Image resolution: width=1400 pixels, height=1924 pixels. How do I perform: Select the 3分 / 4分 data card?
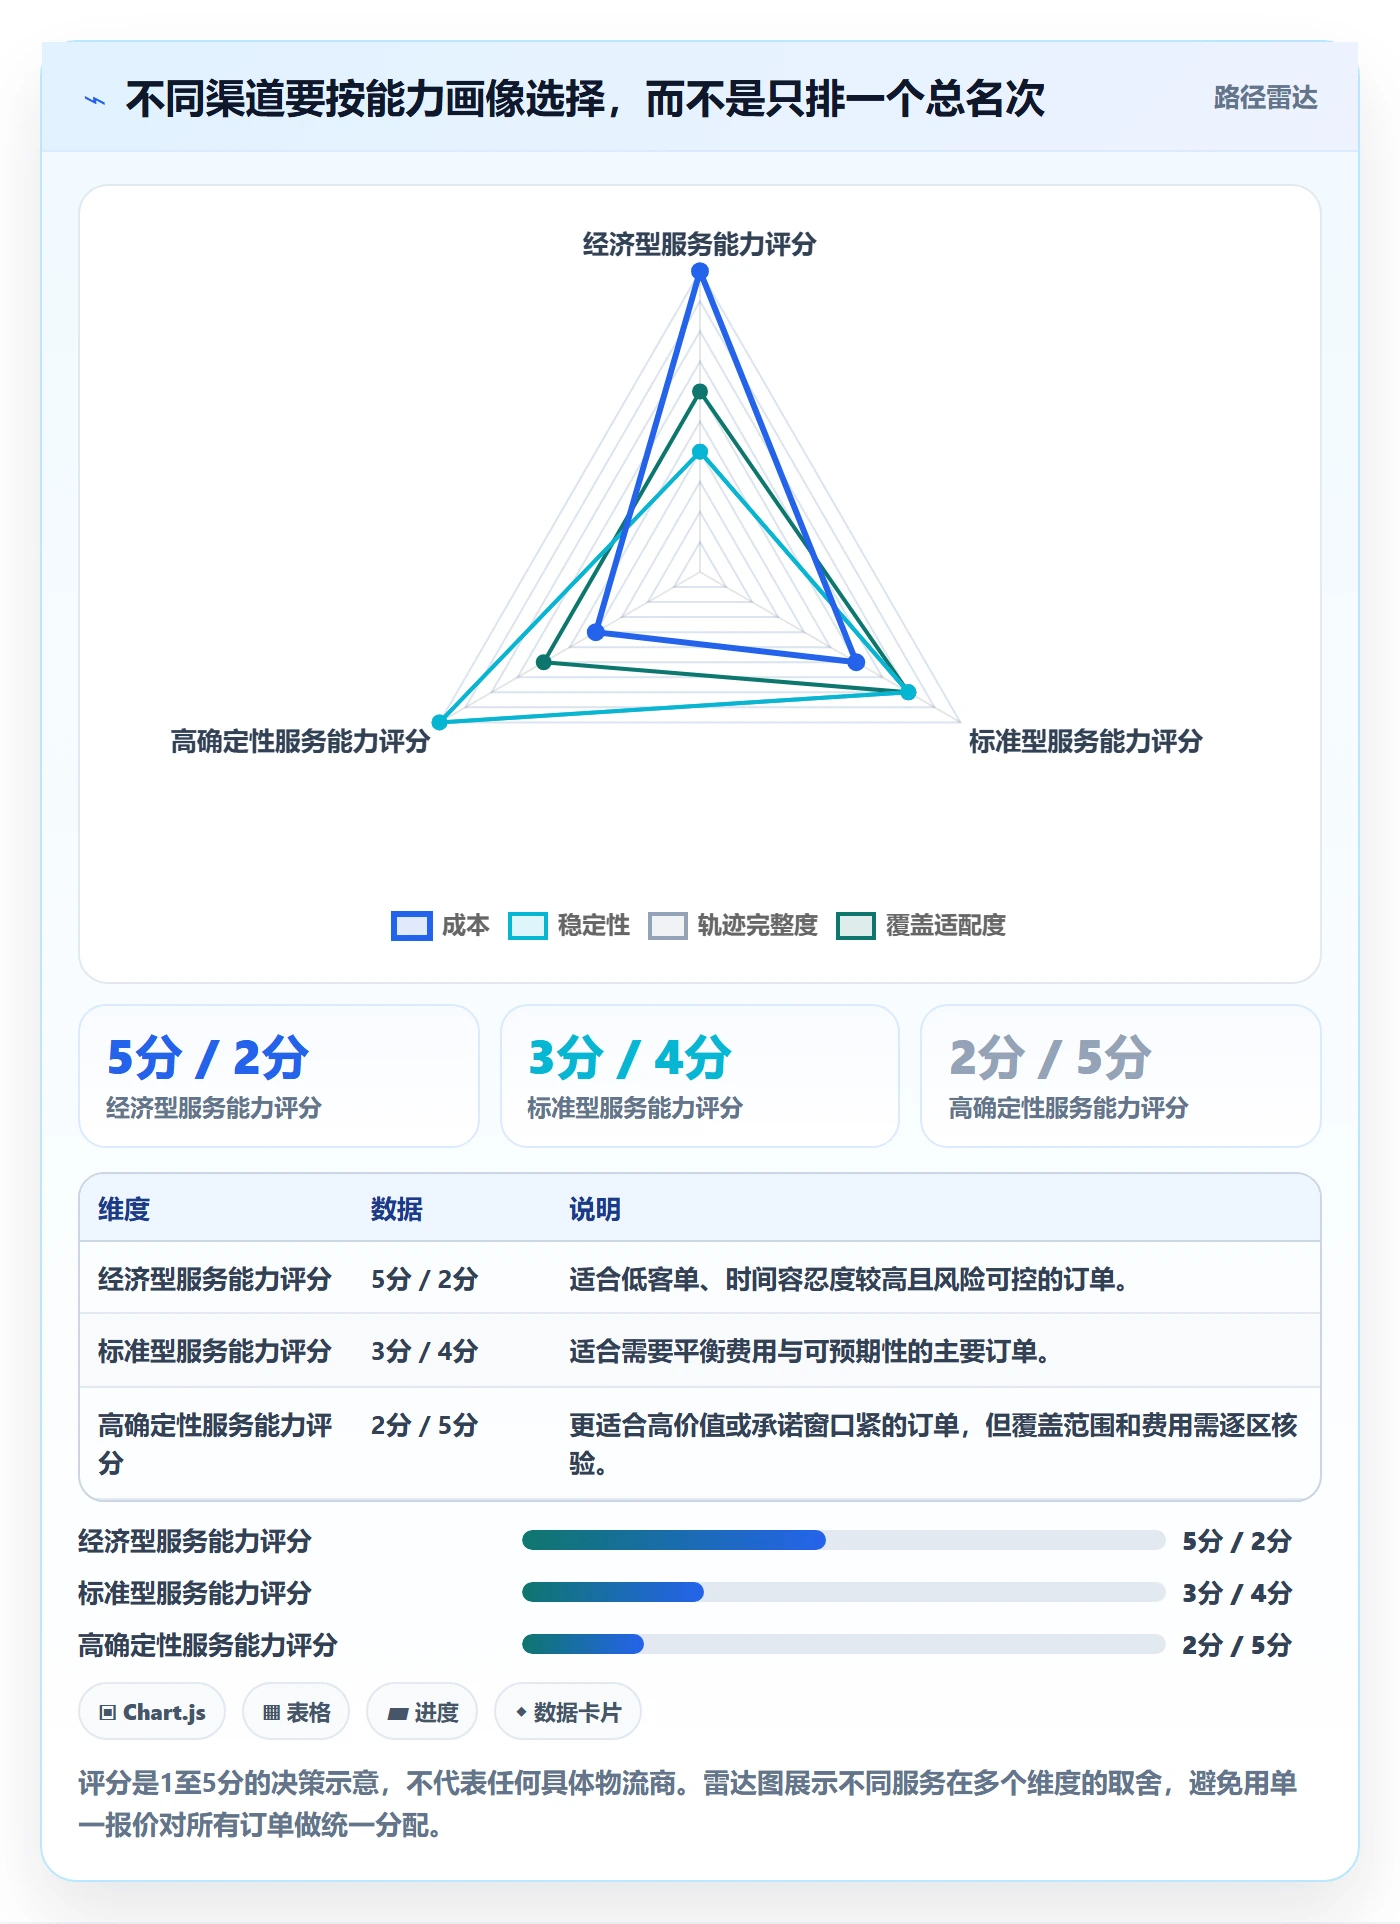coord(700,1076)
